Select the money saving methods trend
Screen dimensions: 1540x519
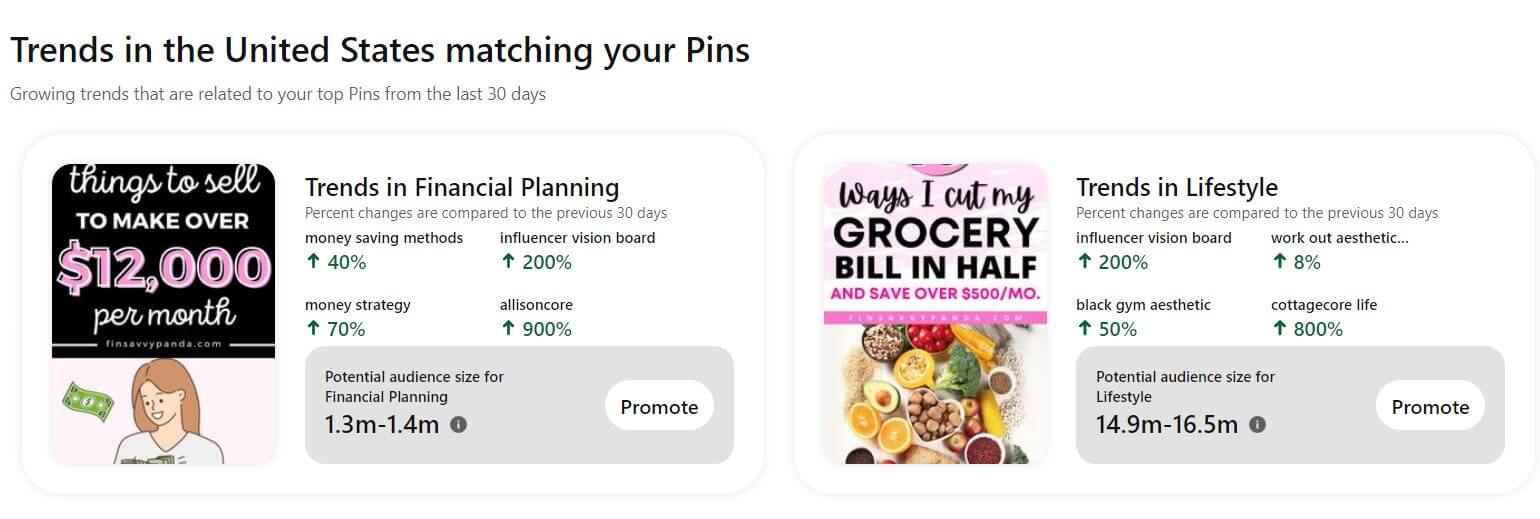click(x=384, y=238)
